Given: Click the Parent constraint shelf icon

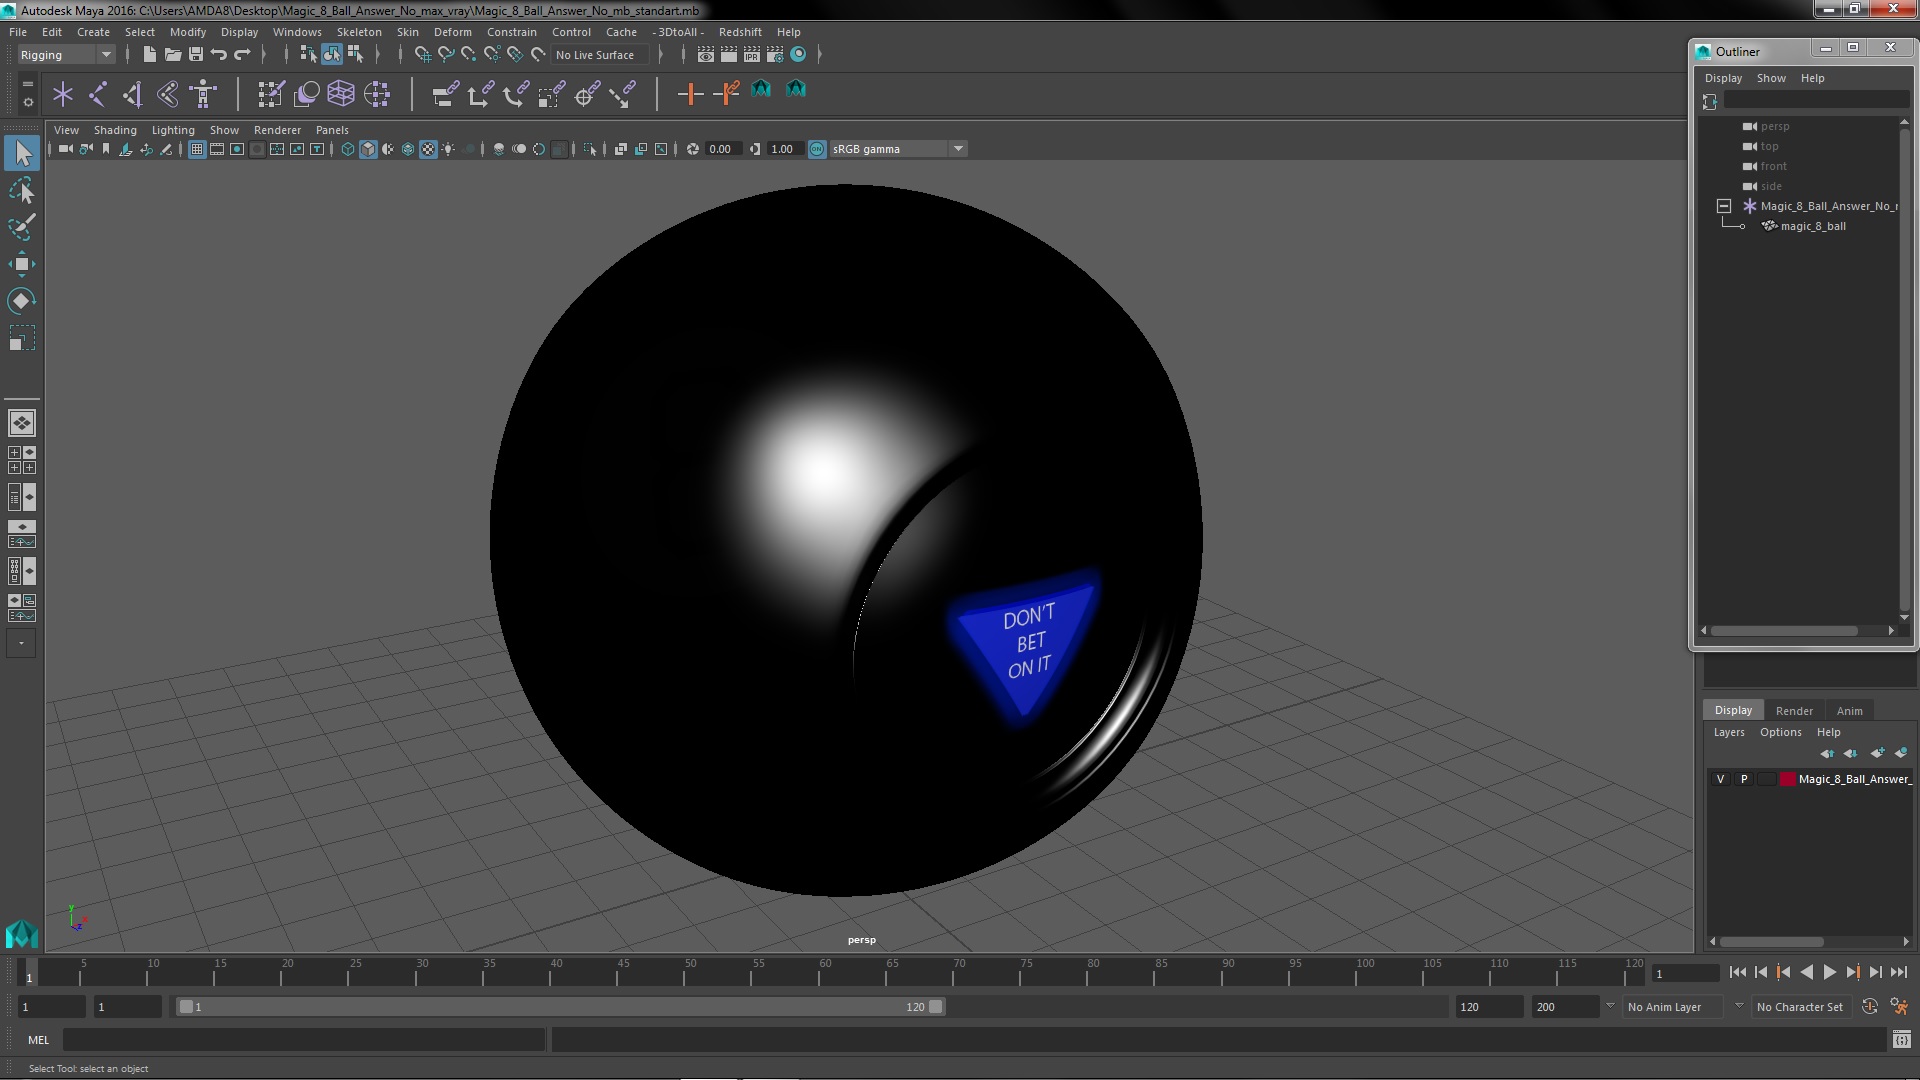Looking at the screenshot, I should click(x=445, y=94).
